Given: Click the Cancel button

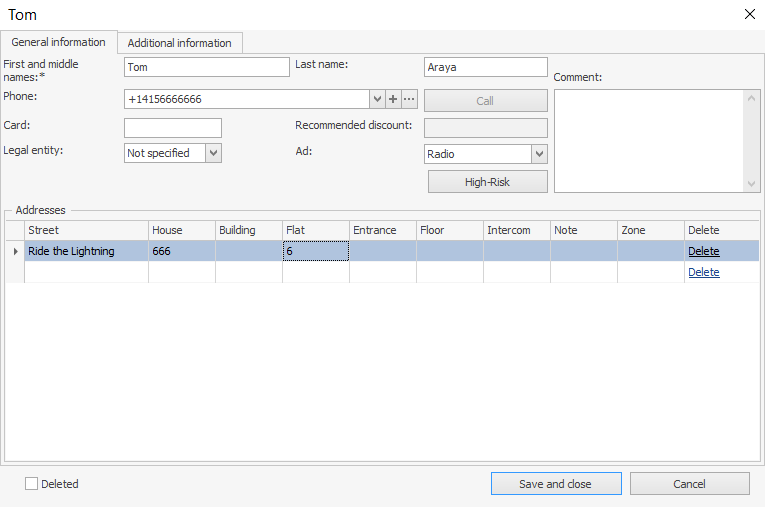Looking at the screenshot, I should point(689,484).
